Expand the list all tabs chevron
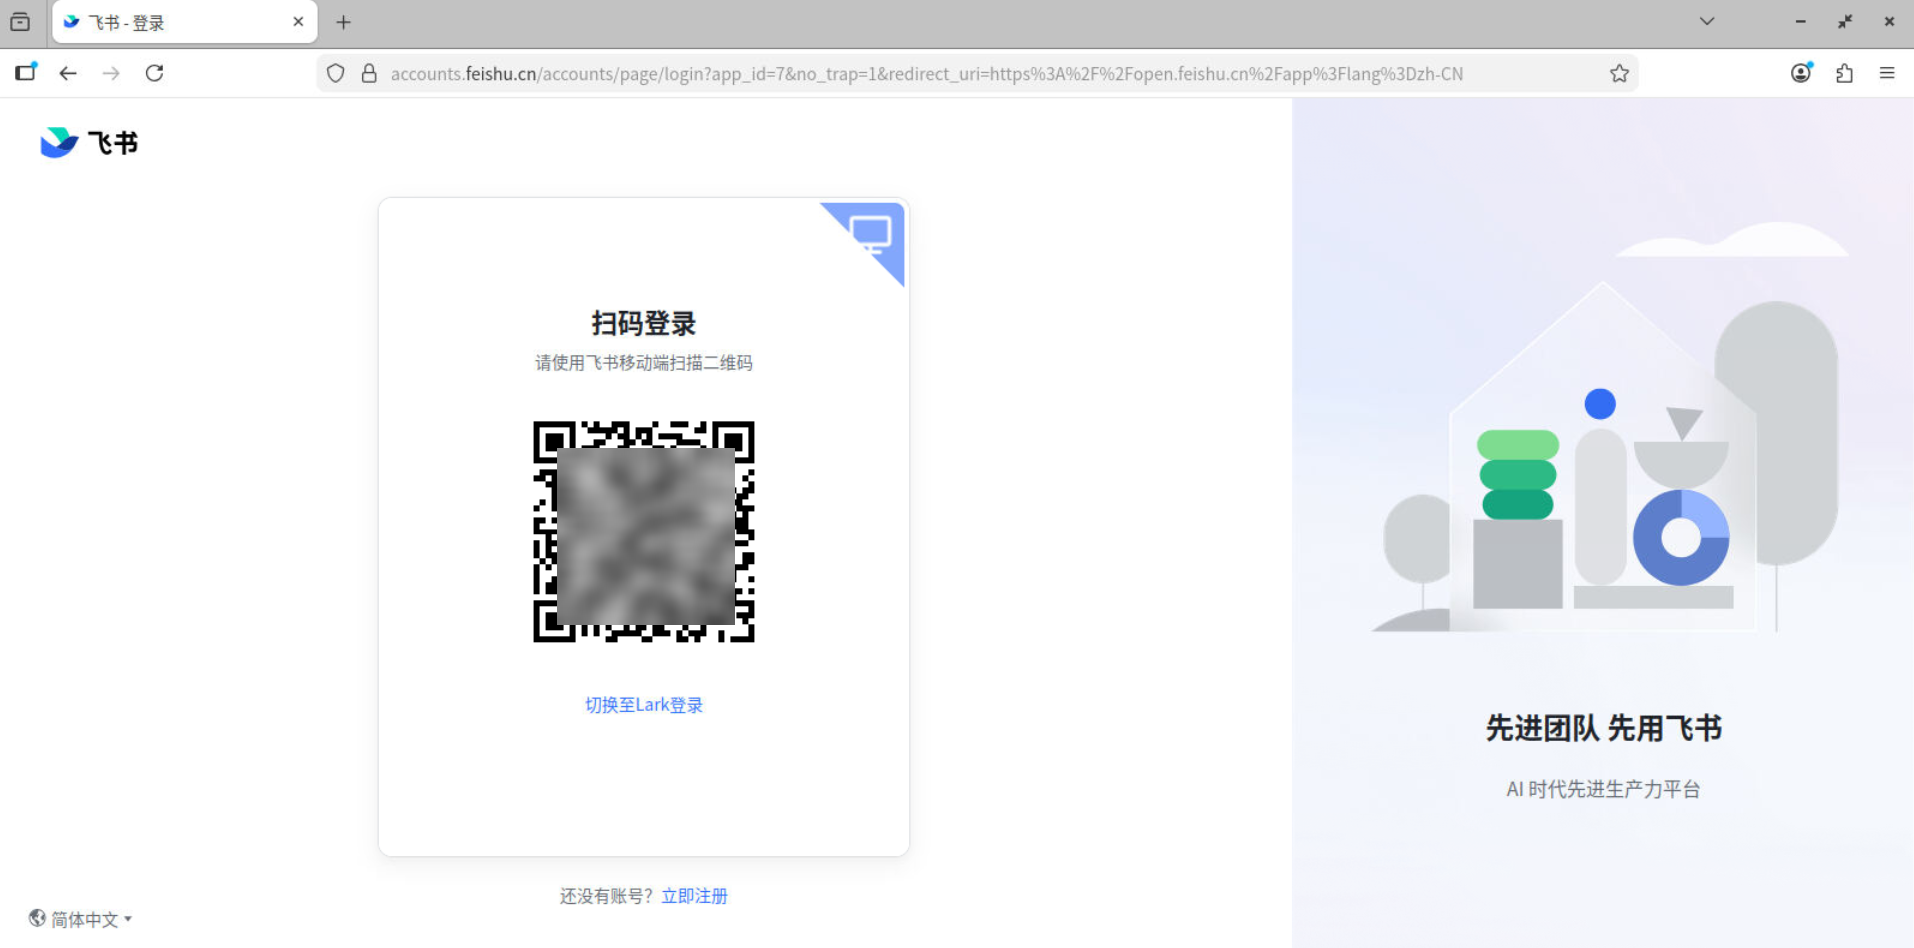Viewport: 1914px width, 948px height. pyautogui.click(x=1707, y=21)
